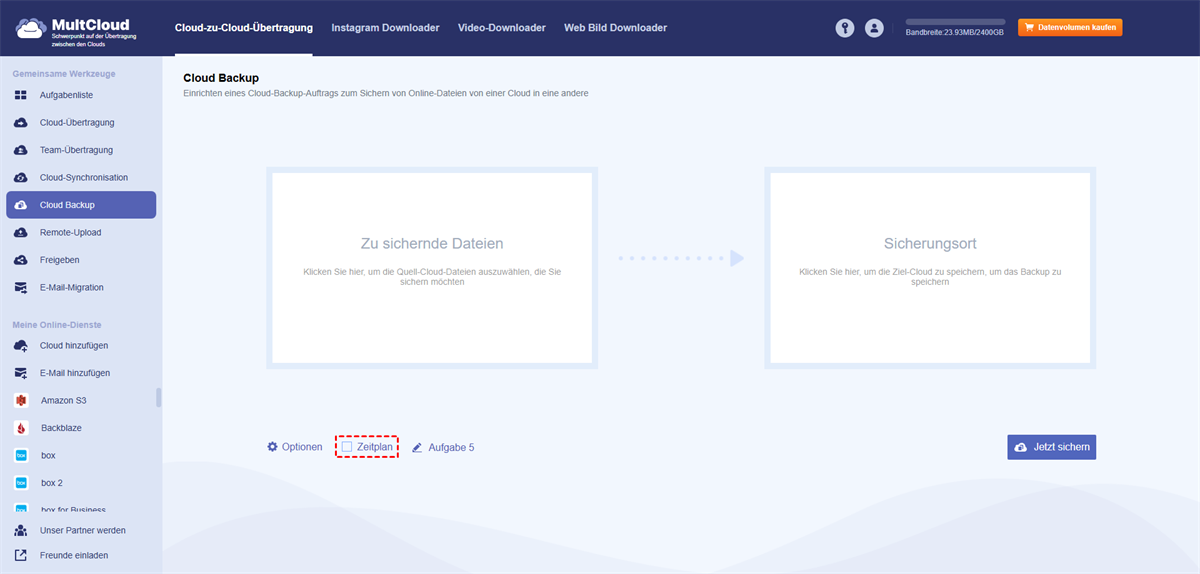This screenshot has width=1200, height=574.
Task: Open the Web Bild Downloader tab
Action: (615, 28)
